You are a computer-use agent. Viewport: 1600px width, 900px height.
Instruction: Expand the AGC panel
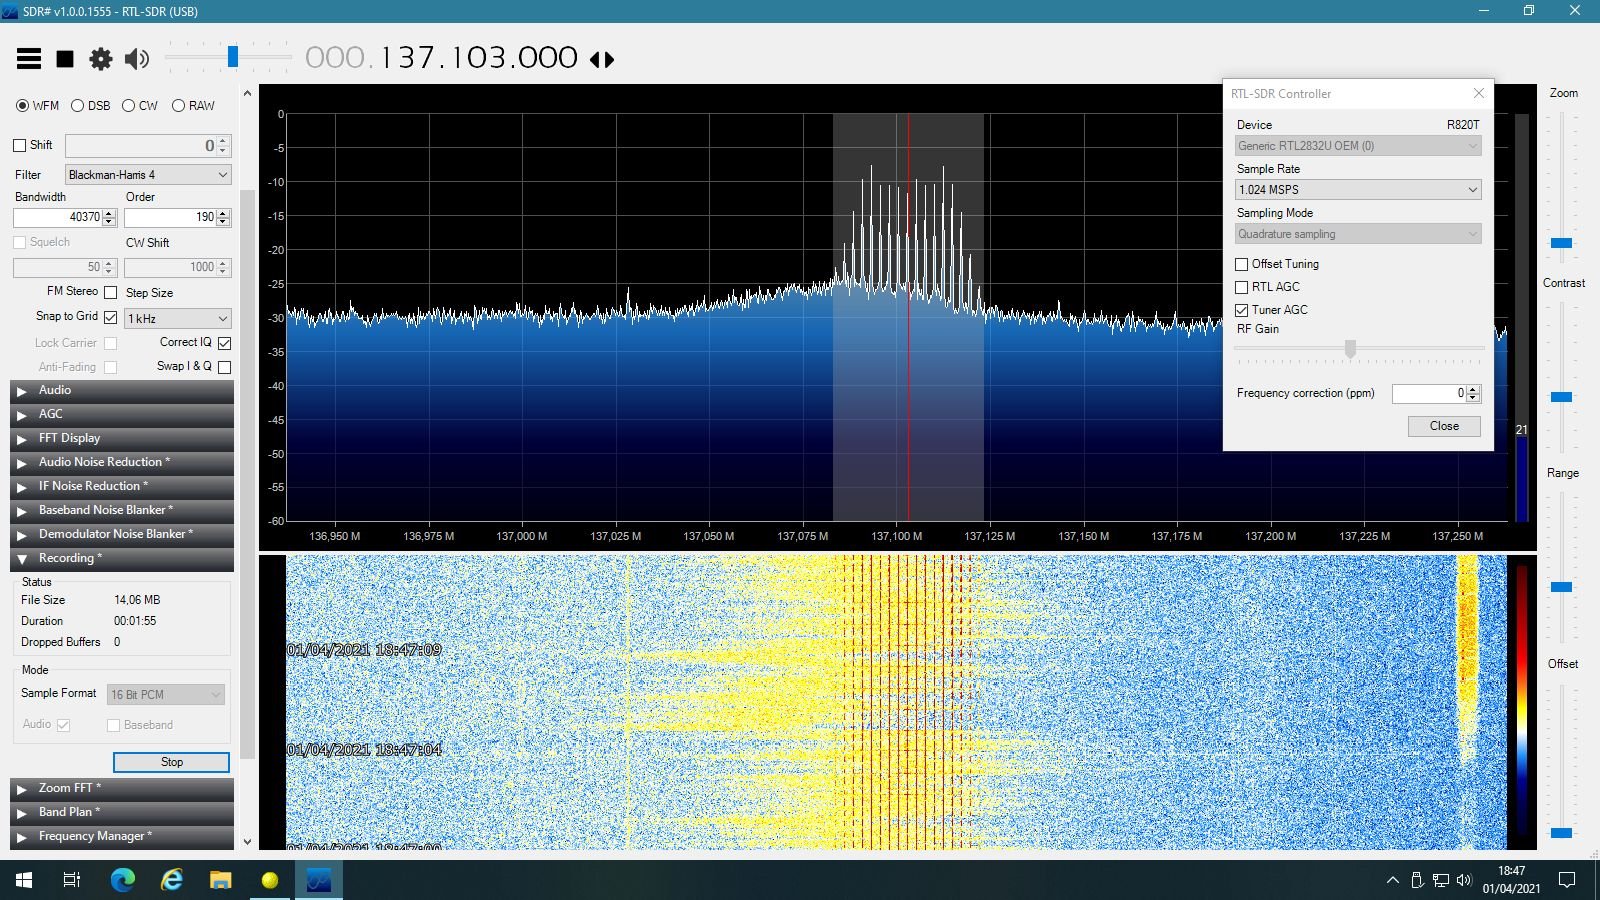pyautogui.click(x=122, y=414)
